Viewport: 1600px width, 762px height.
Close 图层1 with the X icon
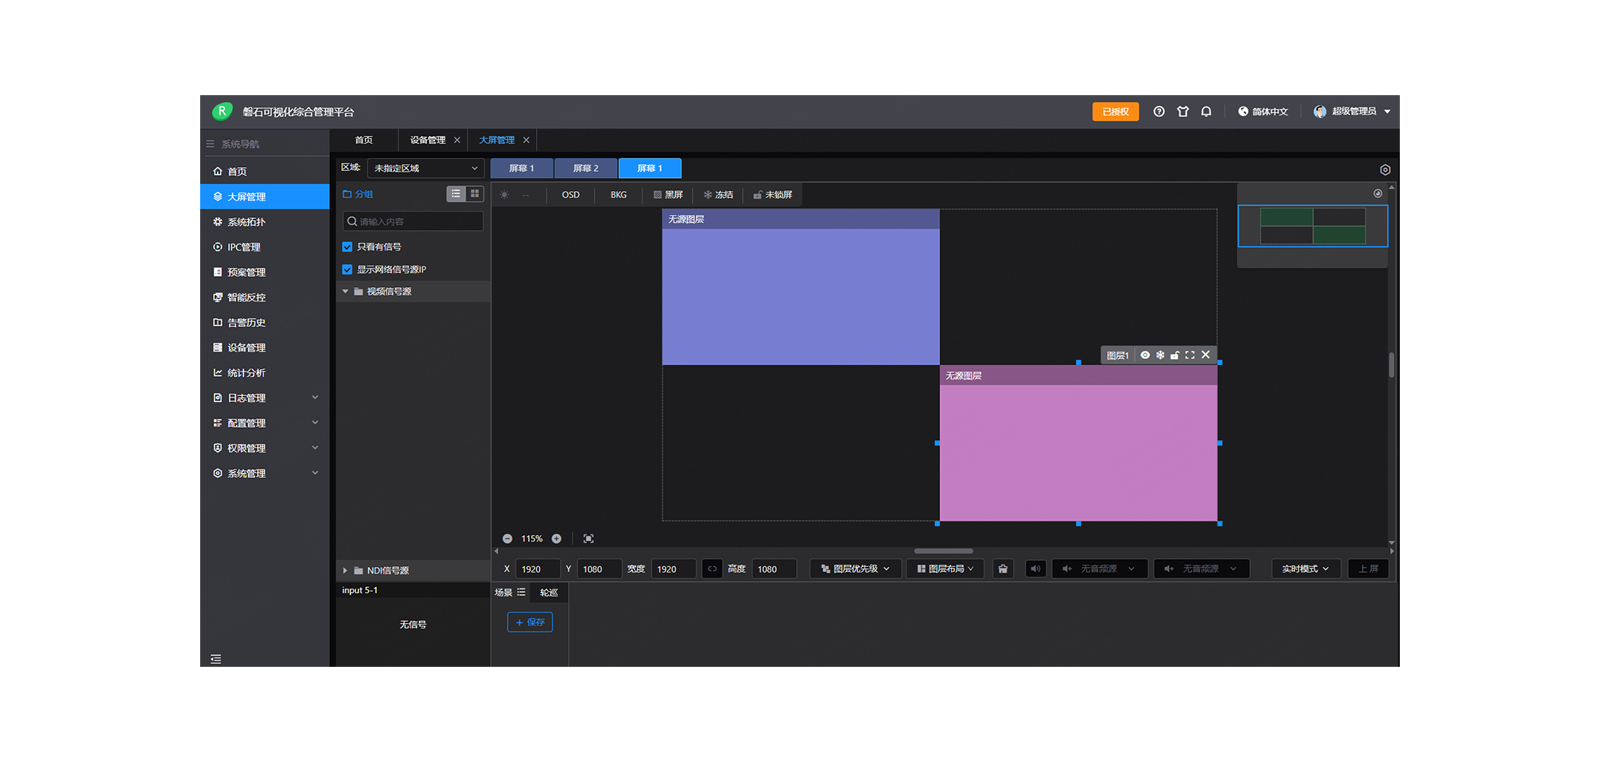click(x=1206, y=355)
